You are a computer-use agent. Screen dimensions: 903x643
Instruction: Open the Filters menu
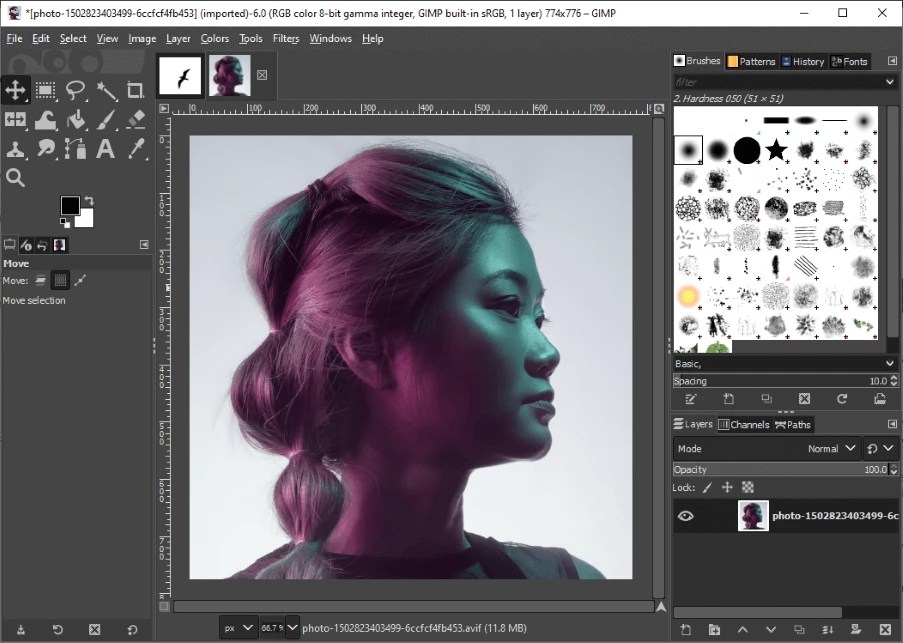(286, 38)
